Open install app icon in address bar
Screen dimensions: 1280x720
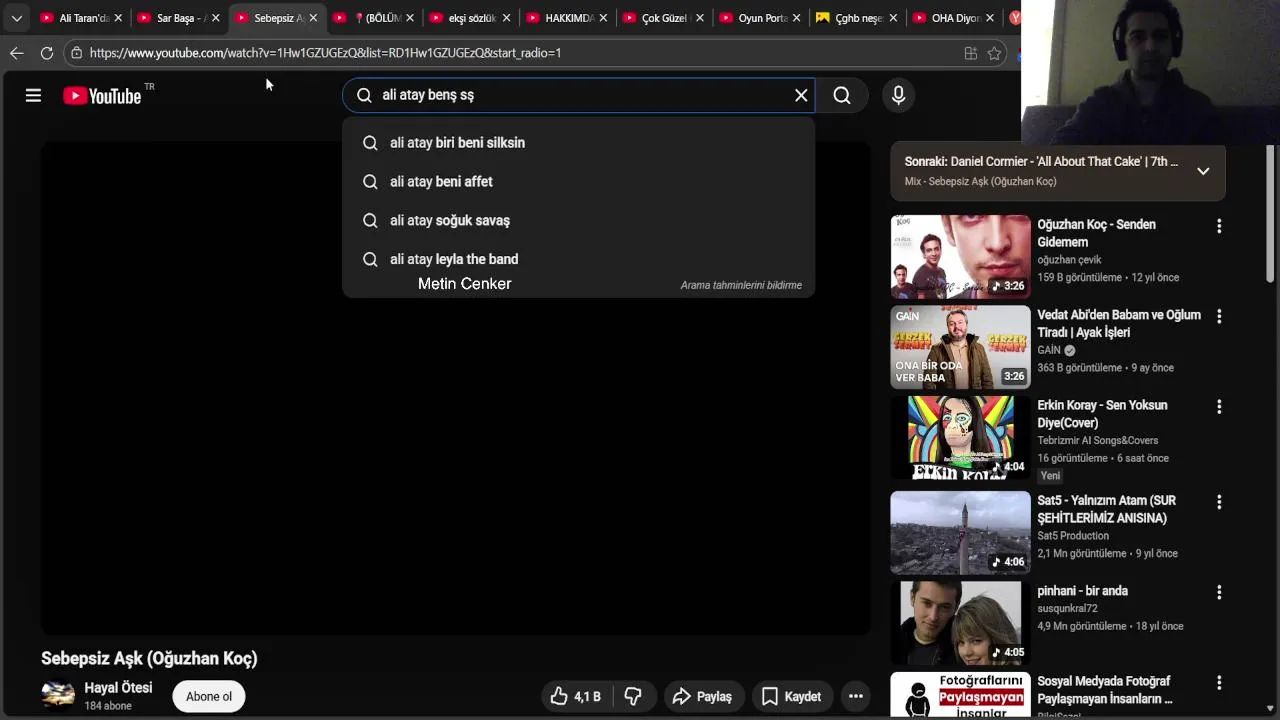pyautogui.click(x=970, y=53)
